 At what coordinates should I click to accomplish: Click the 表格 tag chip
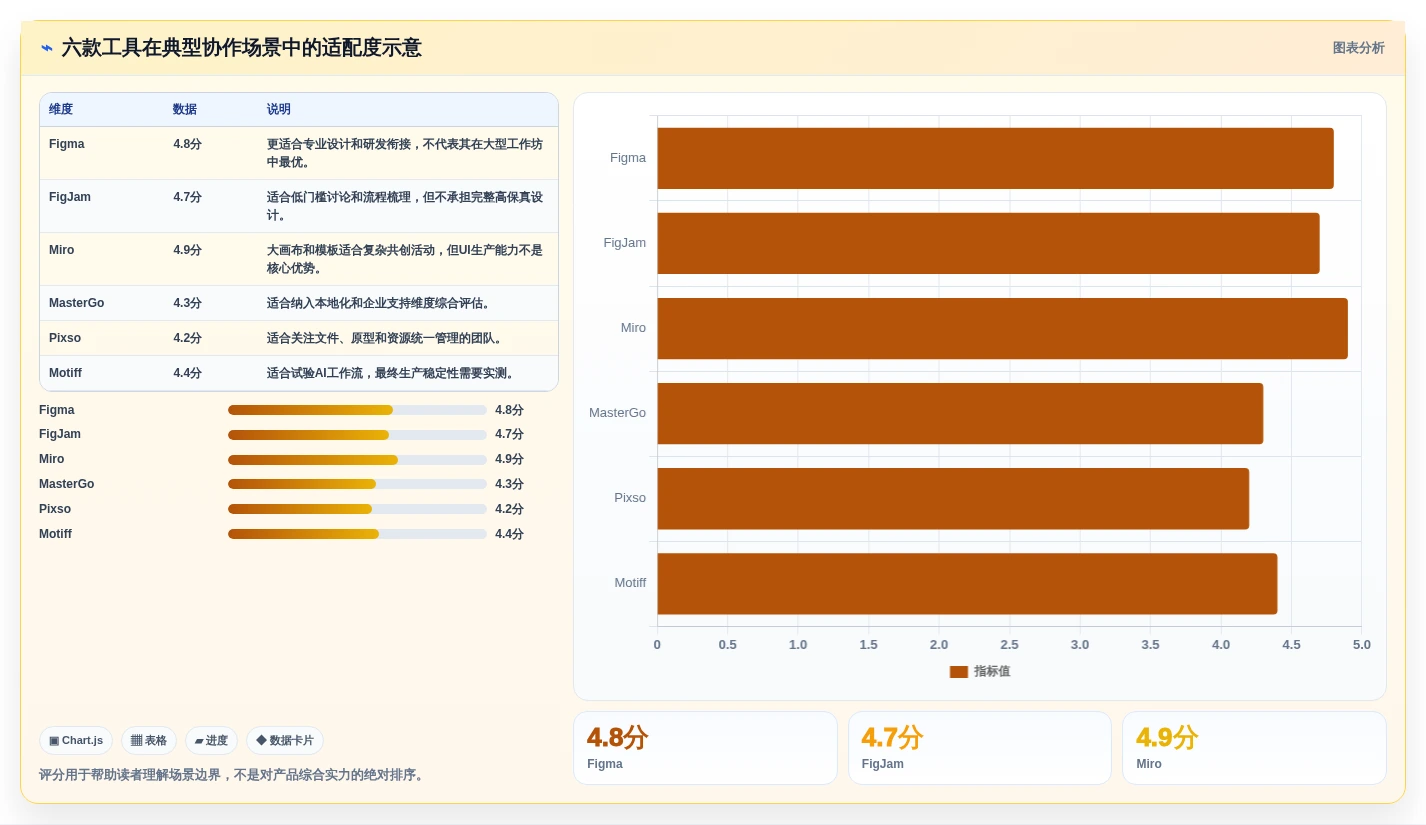point(149,741)
